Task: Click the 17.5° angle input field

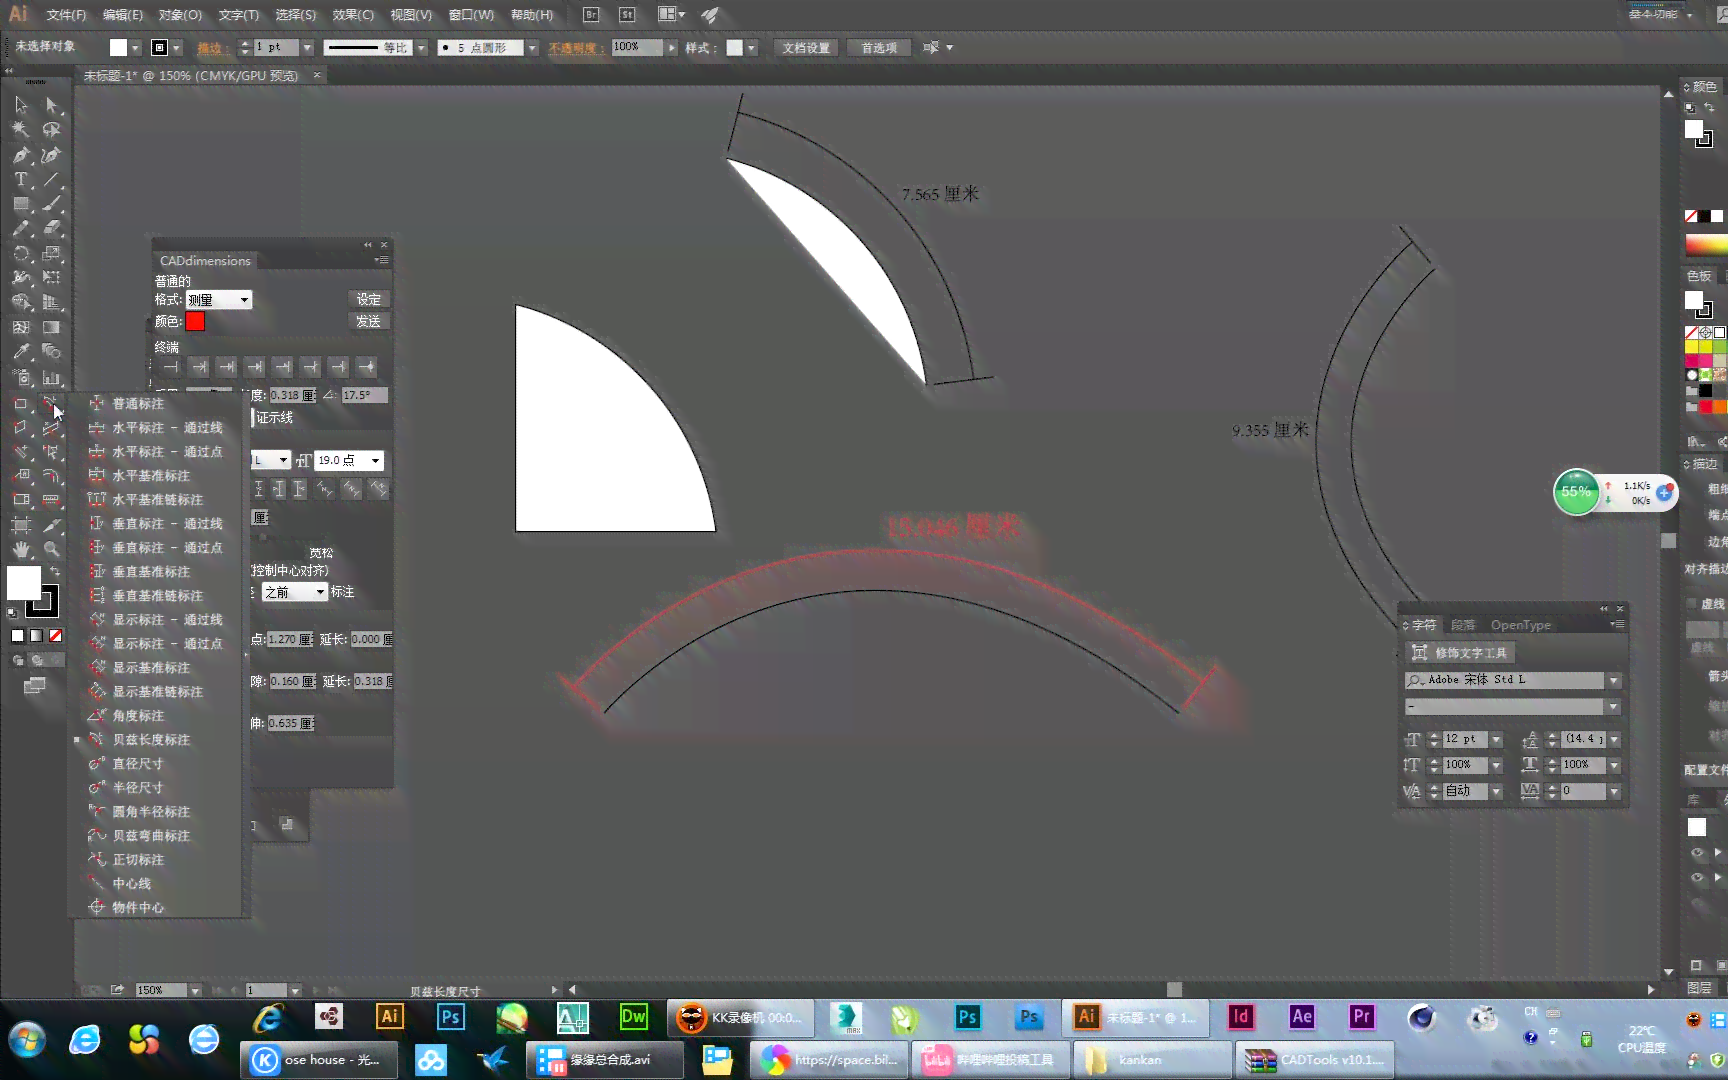Action: coord(364,395)
